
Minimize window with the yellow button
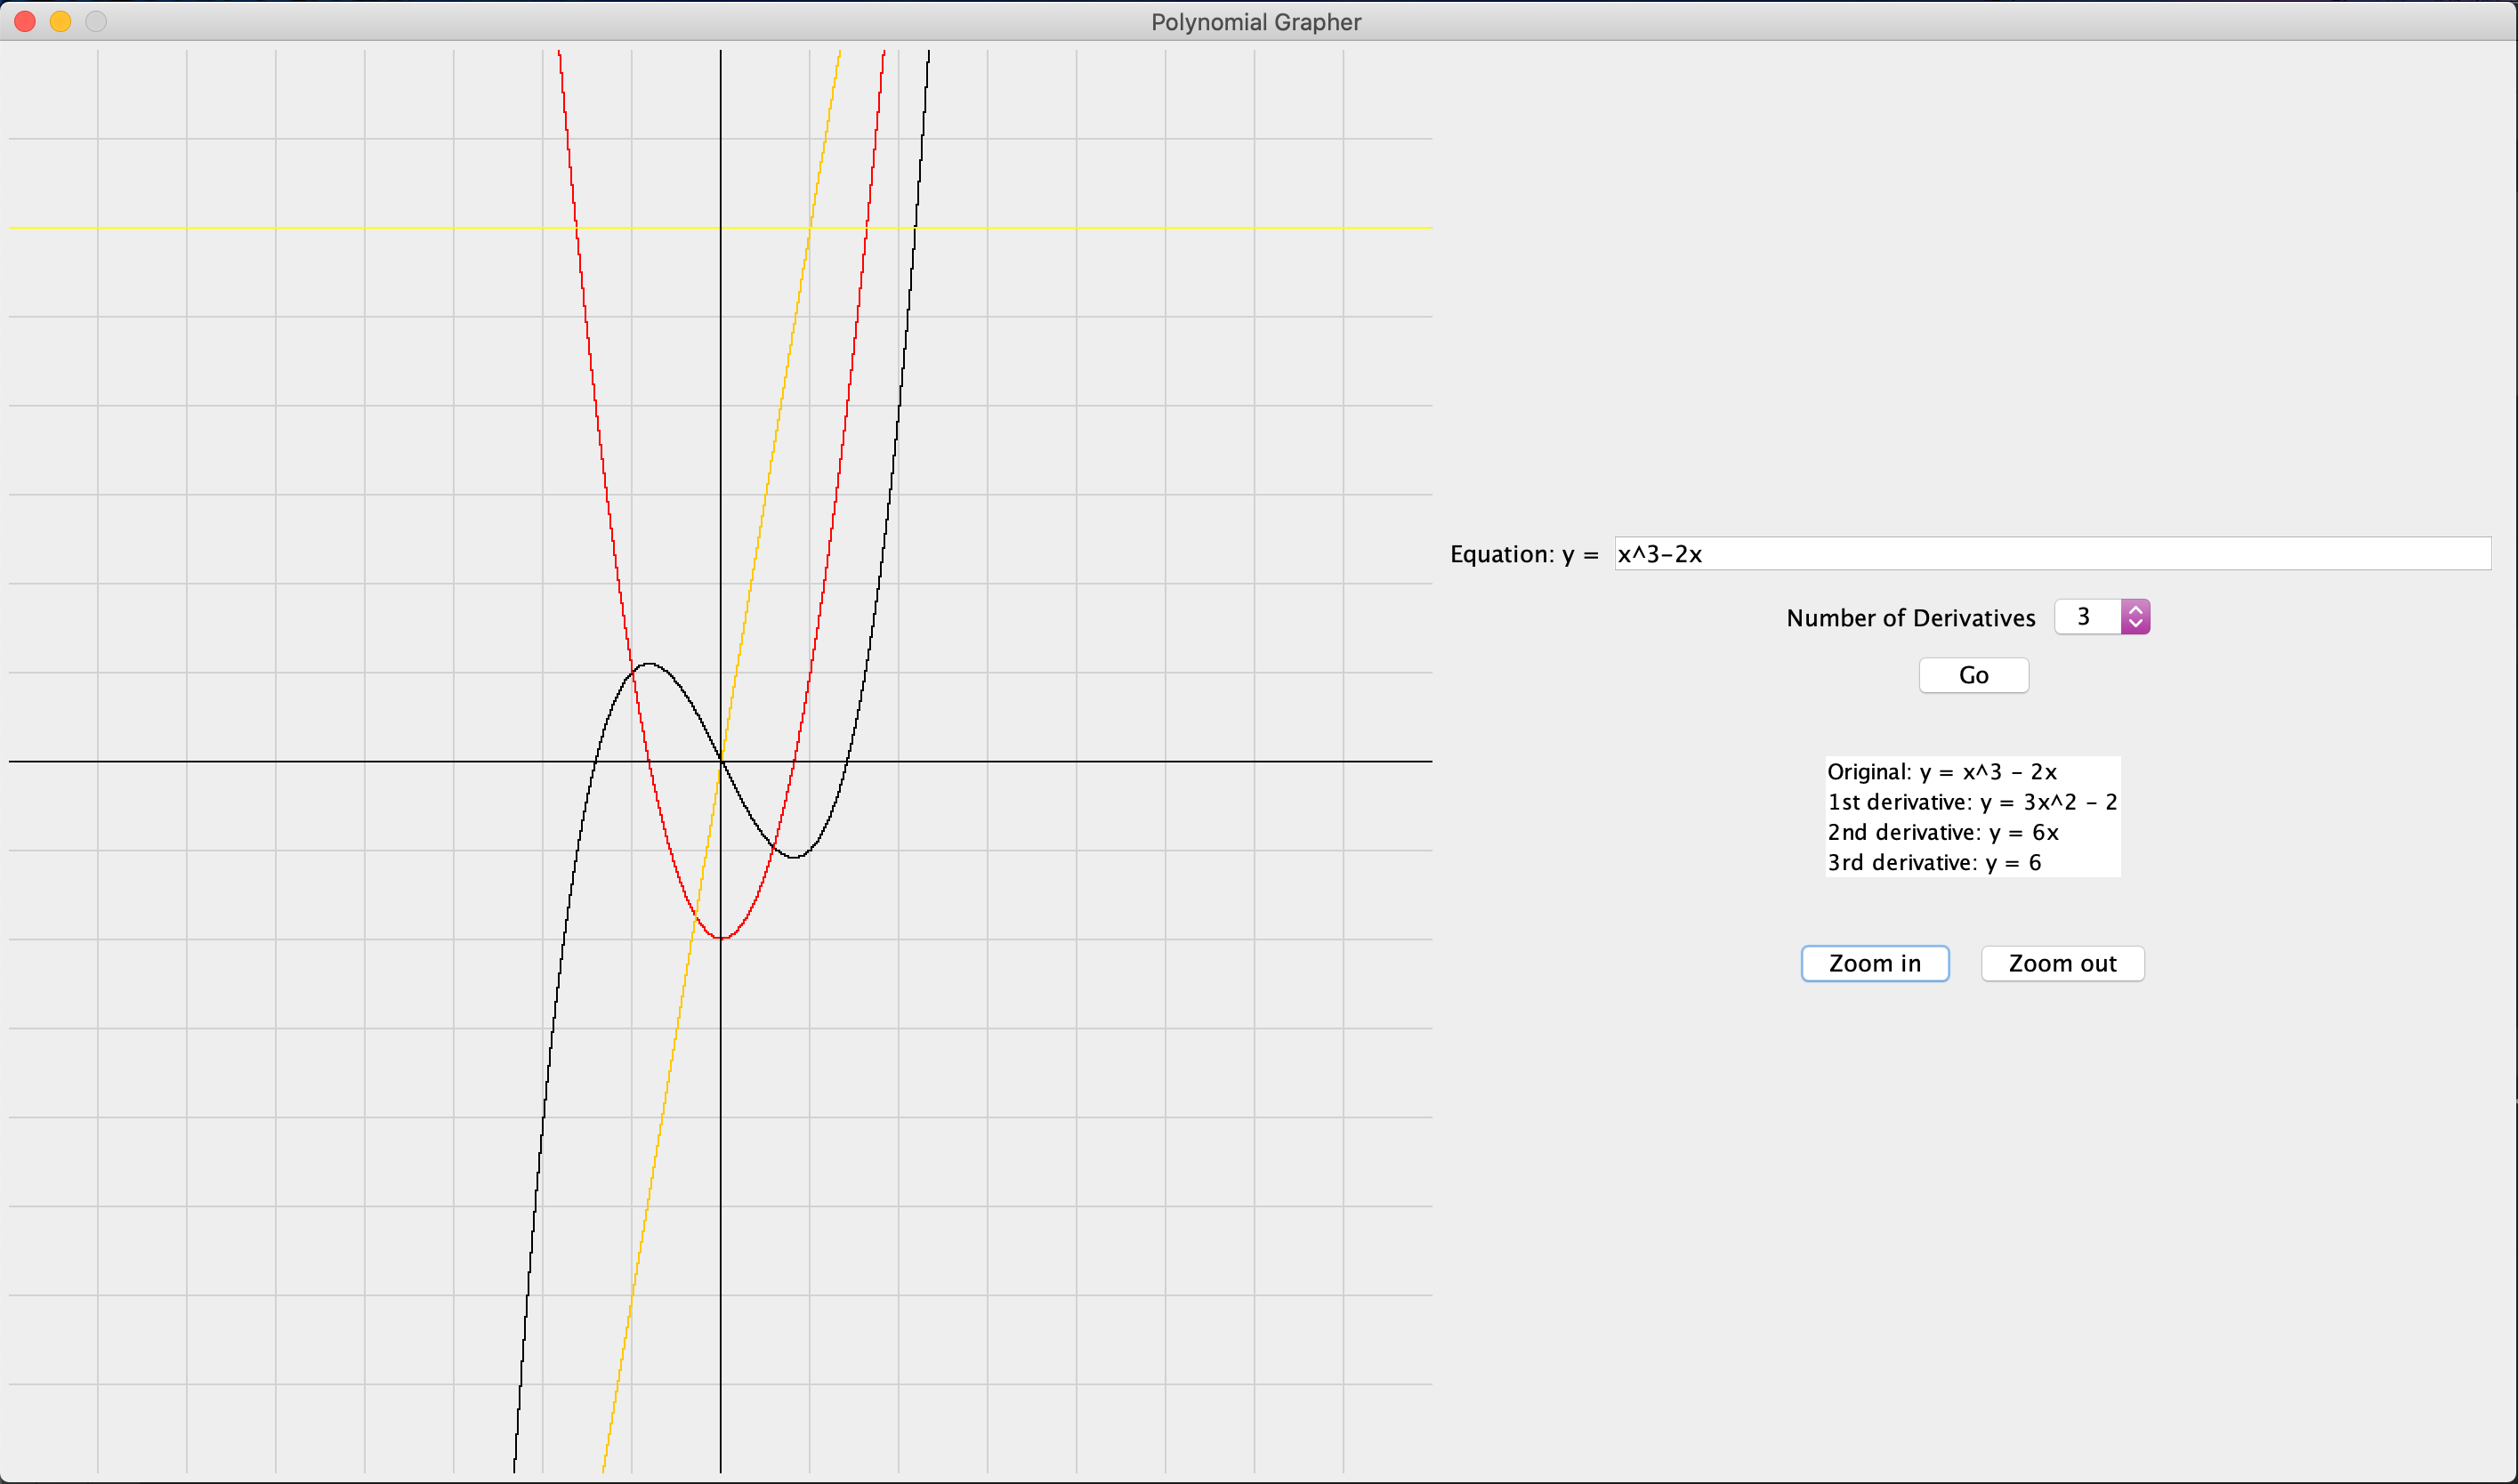point(60,21)
